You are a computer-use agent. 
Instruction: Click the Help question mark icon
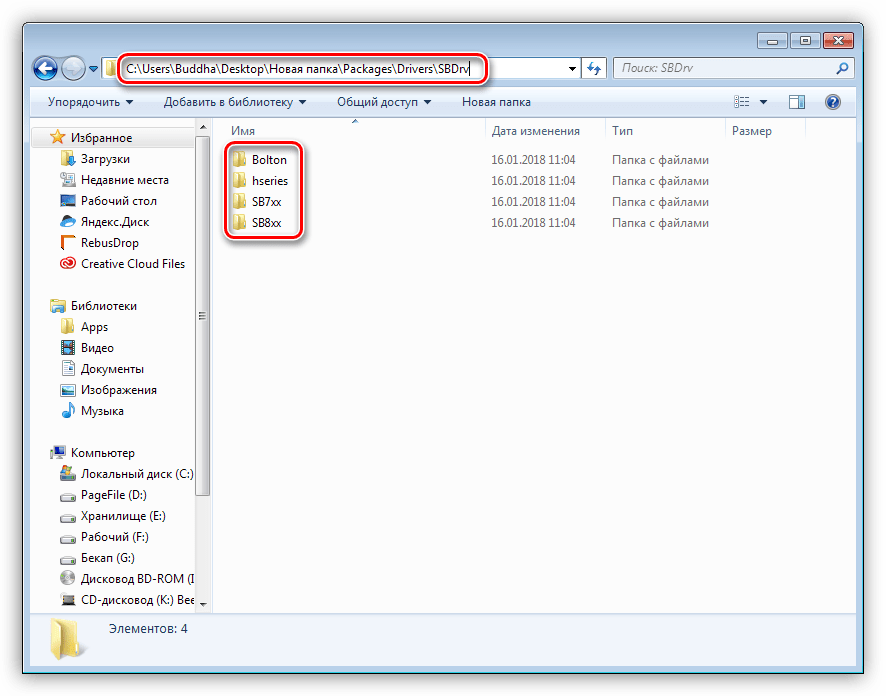(x=832, y=102)
